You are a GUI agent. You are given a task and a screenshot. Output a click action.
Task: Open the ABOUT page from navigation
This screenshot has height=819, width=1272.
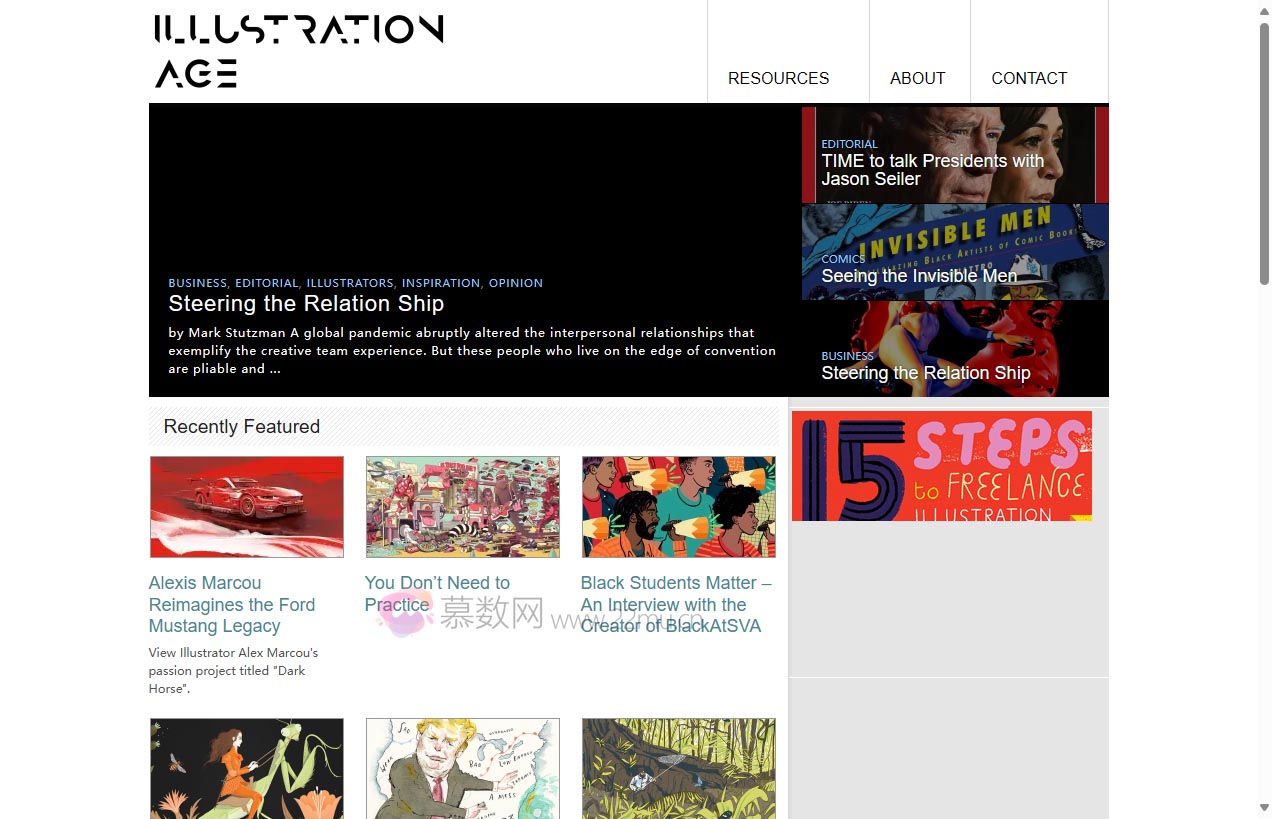tap(917, 78)
